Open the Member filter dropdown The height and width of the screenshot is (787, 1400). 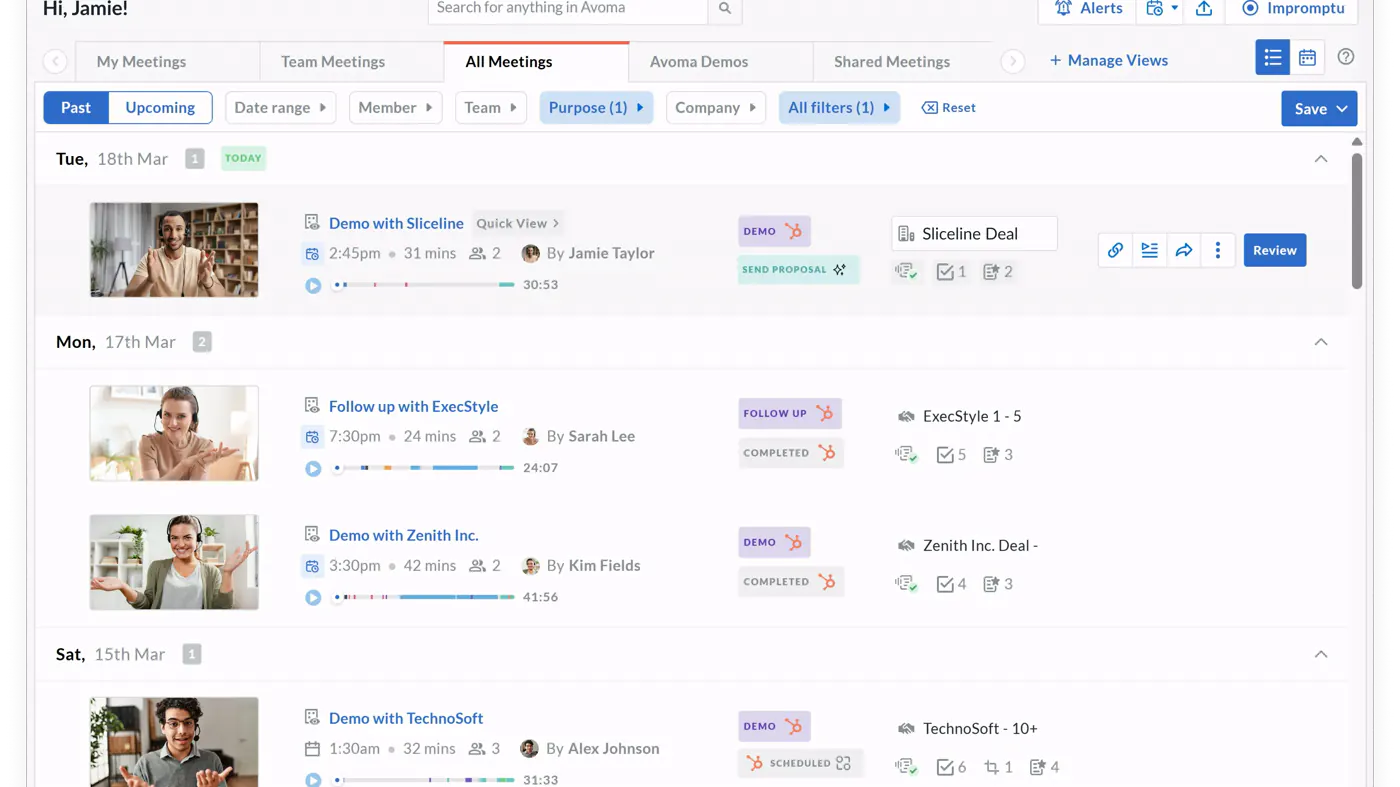396,108
